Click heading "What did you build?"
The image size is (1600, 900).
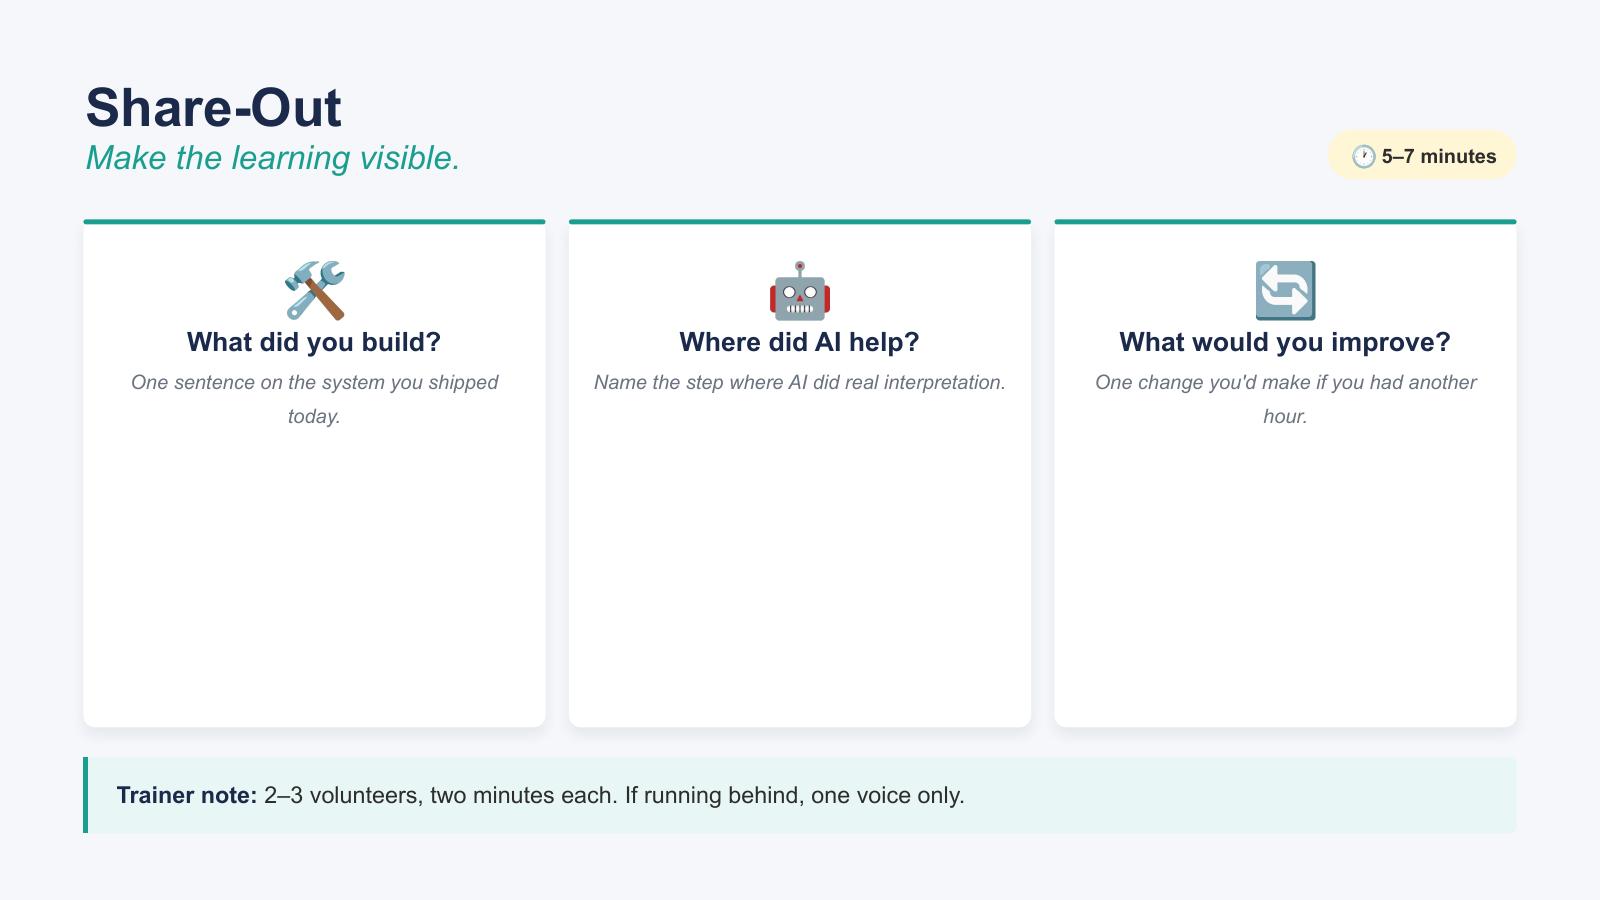click(x=314, y=342)
